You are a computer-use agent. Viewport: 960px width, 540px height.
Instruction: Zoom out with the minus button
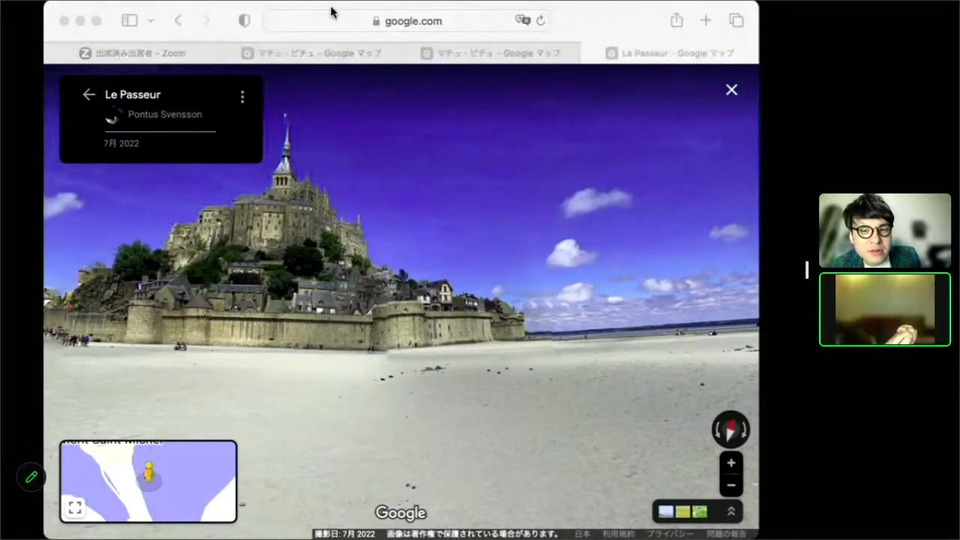[x=731, y=485]
